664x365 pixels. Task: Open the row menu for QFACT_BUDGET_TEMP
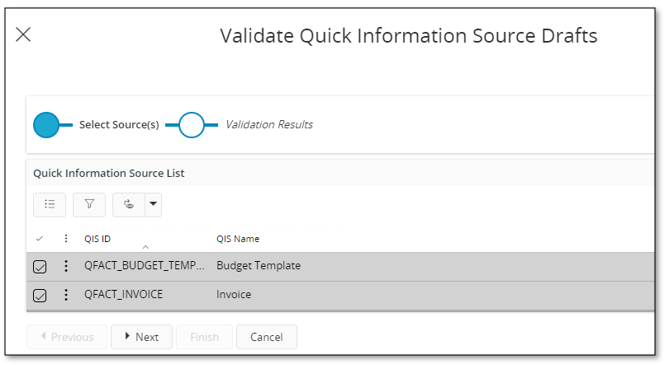click(x=66, y=266)
